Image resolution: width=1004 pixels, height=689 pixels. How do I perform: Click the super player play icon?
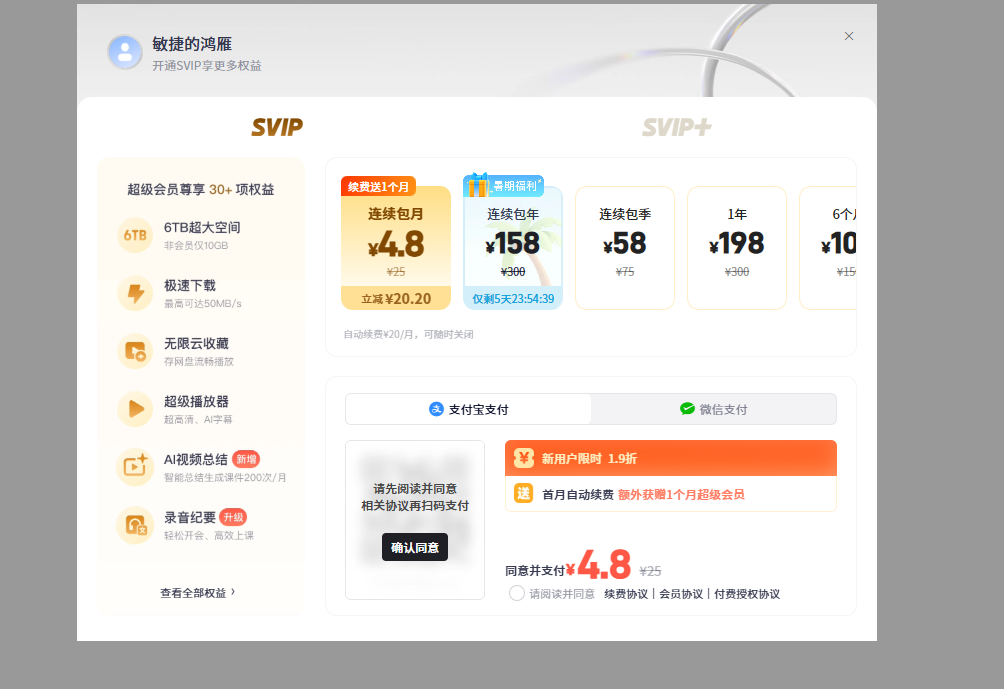pyautogui.click(x=135, y=409)
